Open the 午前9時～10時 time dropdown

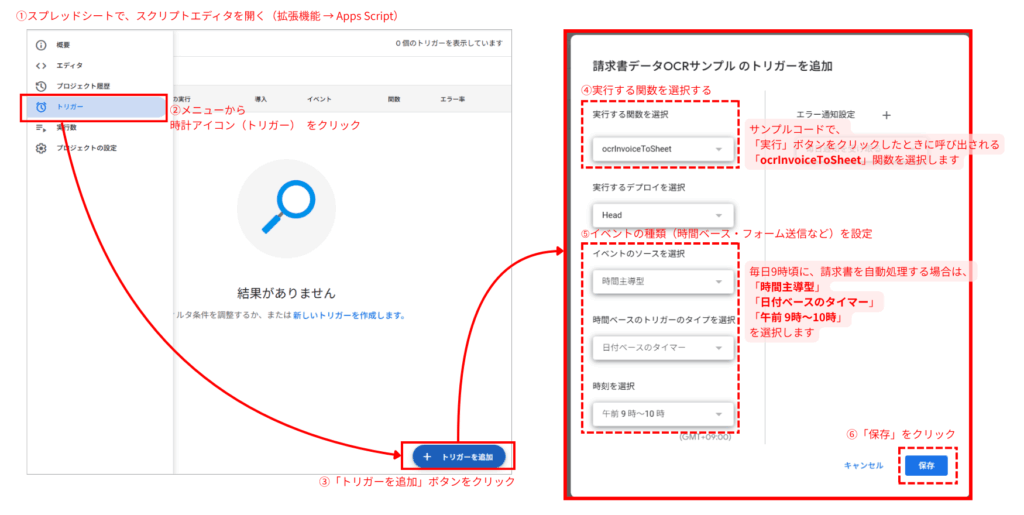[x=662, y=414]
